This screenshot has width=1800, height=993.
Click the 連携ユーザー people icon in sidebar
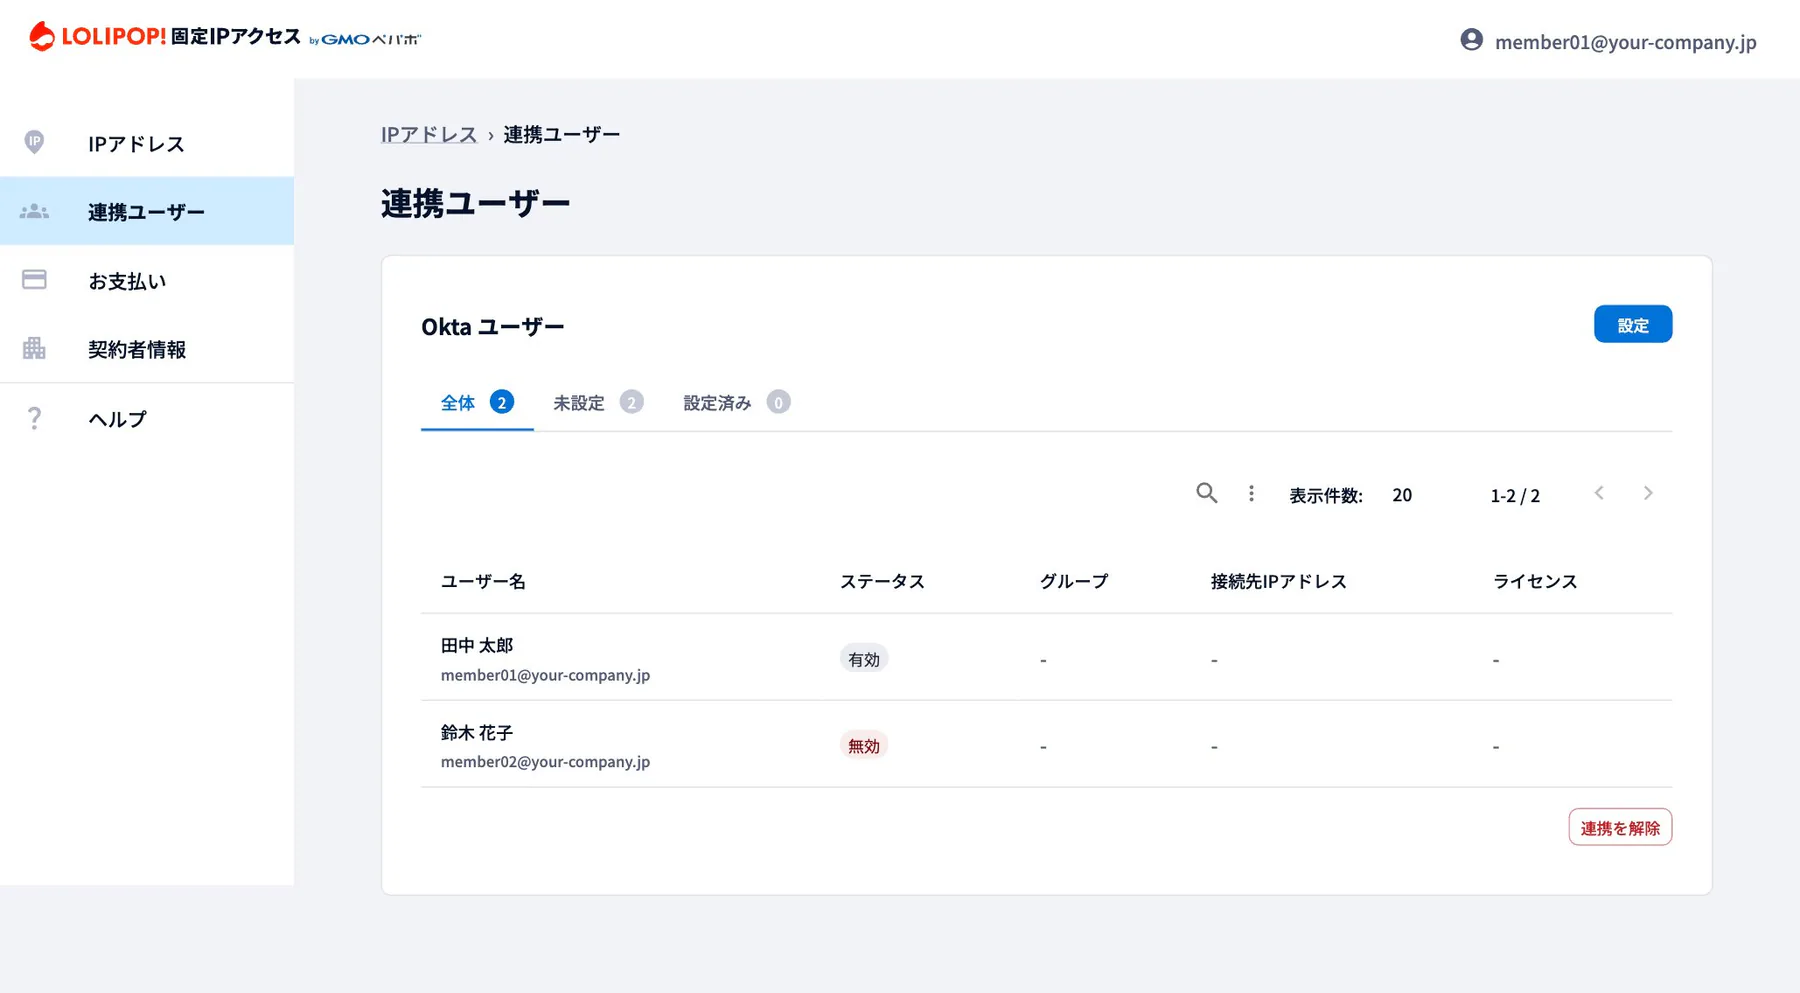click(34, 211)
